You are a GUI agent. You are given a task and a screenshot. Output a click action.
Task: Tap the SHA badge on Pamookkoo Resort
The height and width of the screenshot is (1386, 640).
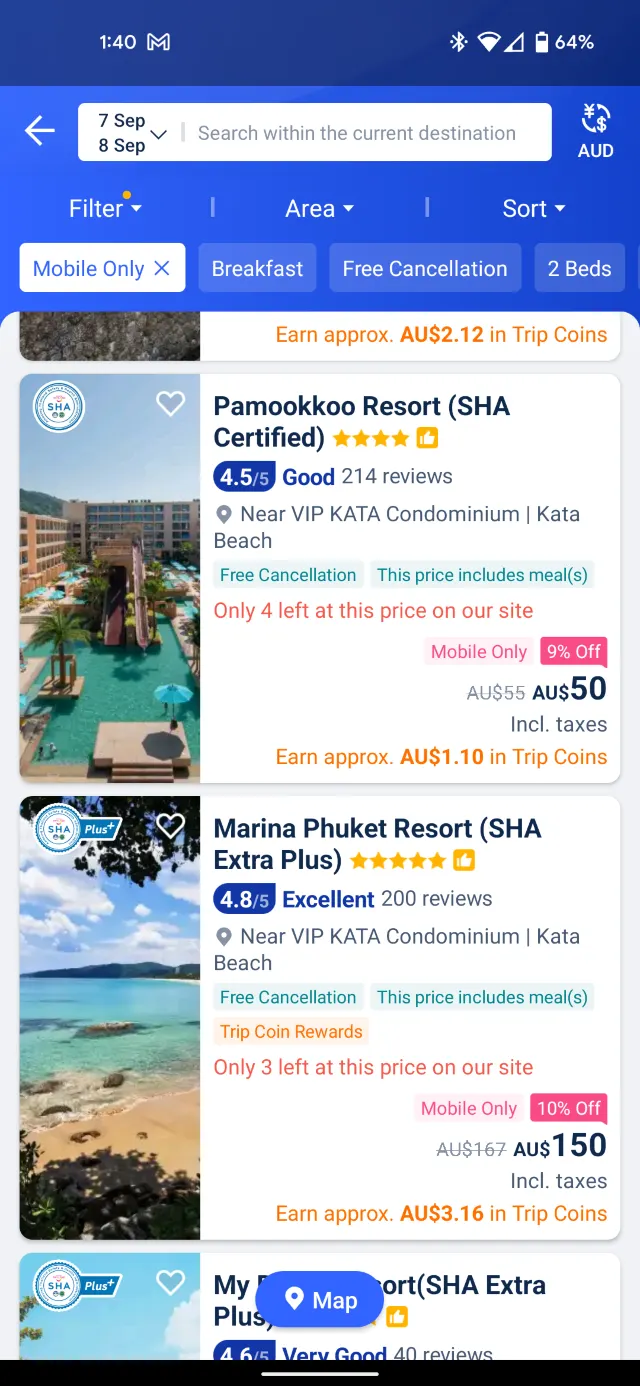(x=59, y=406)
